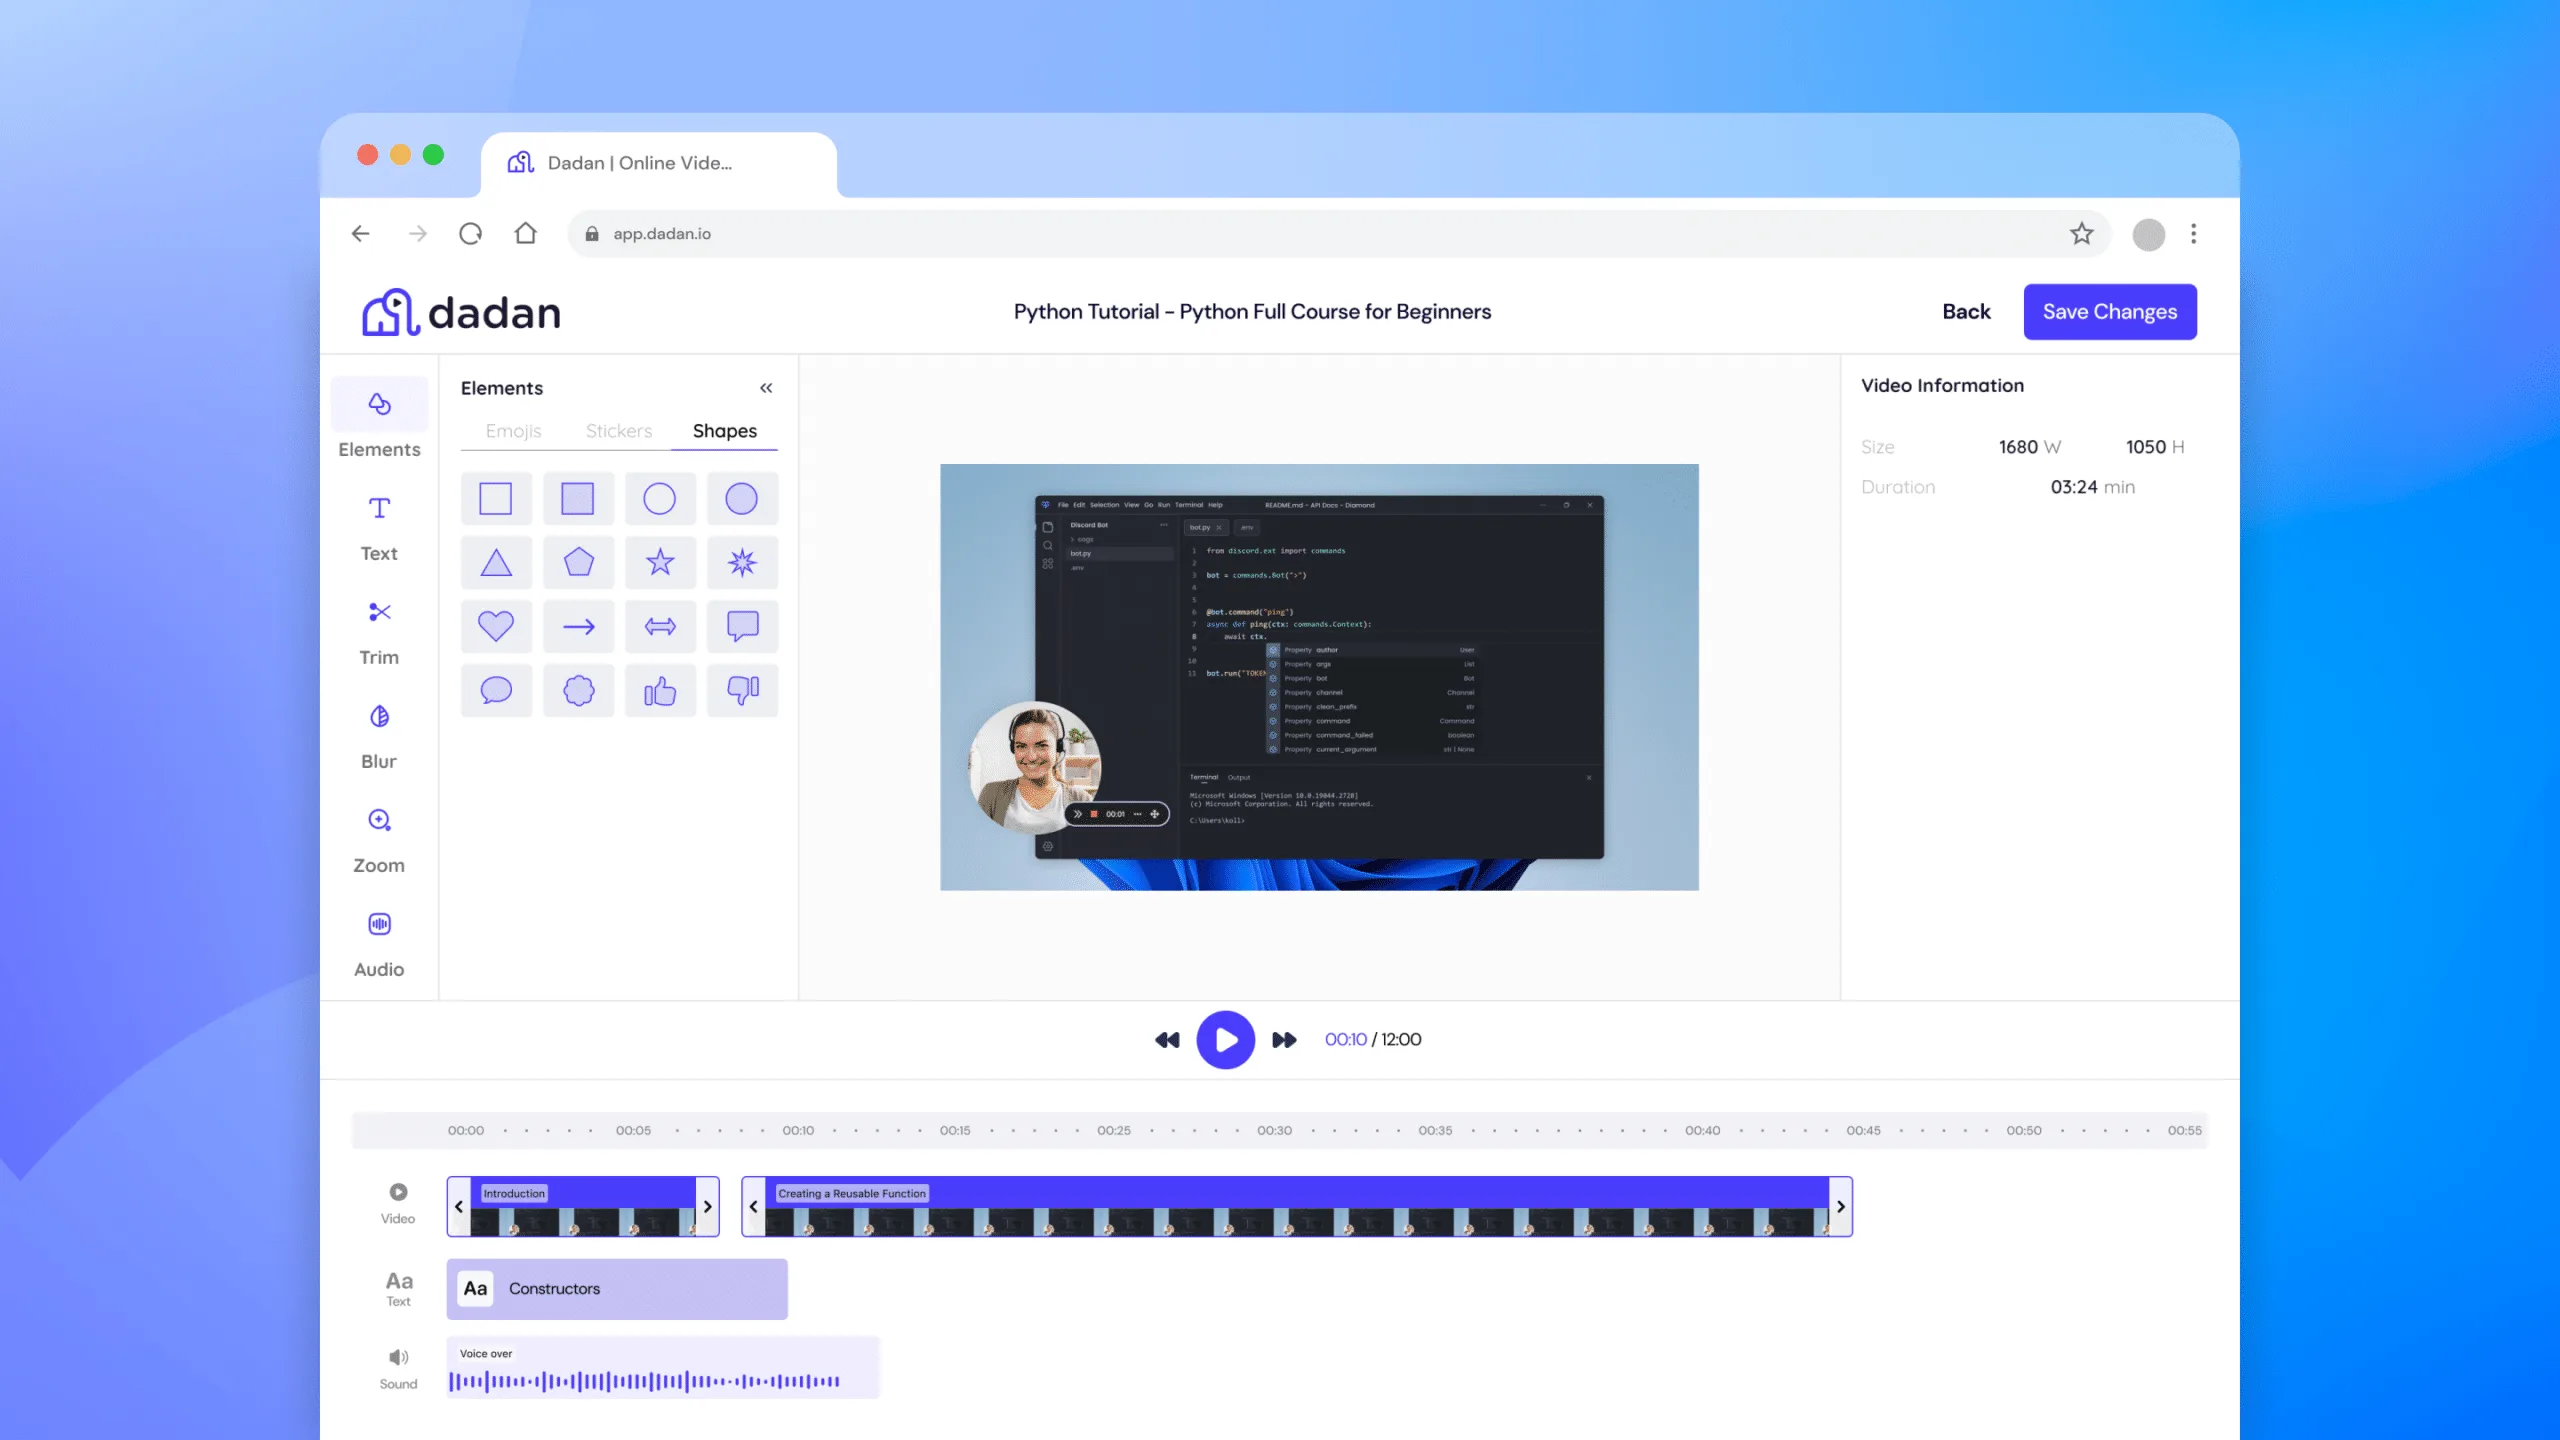Insert the star shape
The width and height of the screenshot is (2560, 1440).
pyautogui.click(x=660, y=562)
